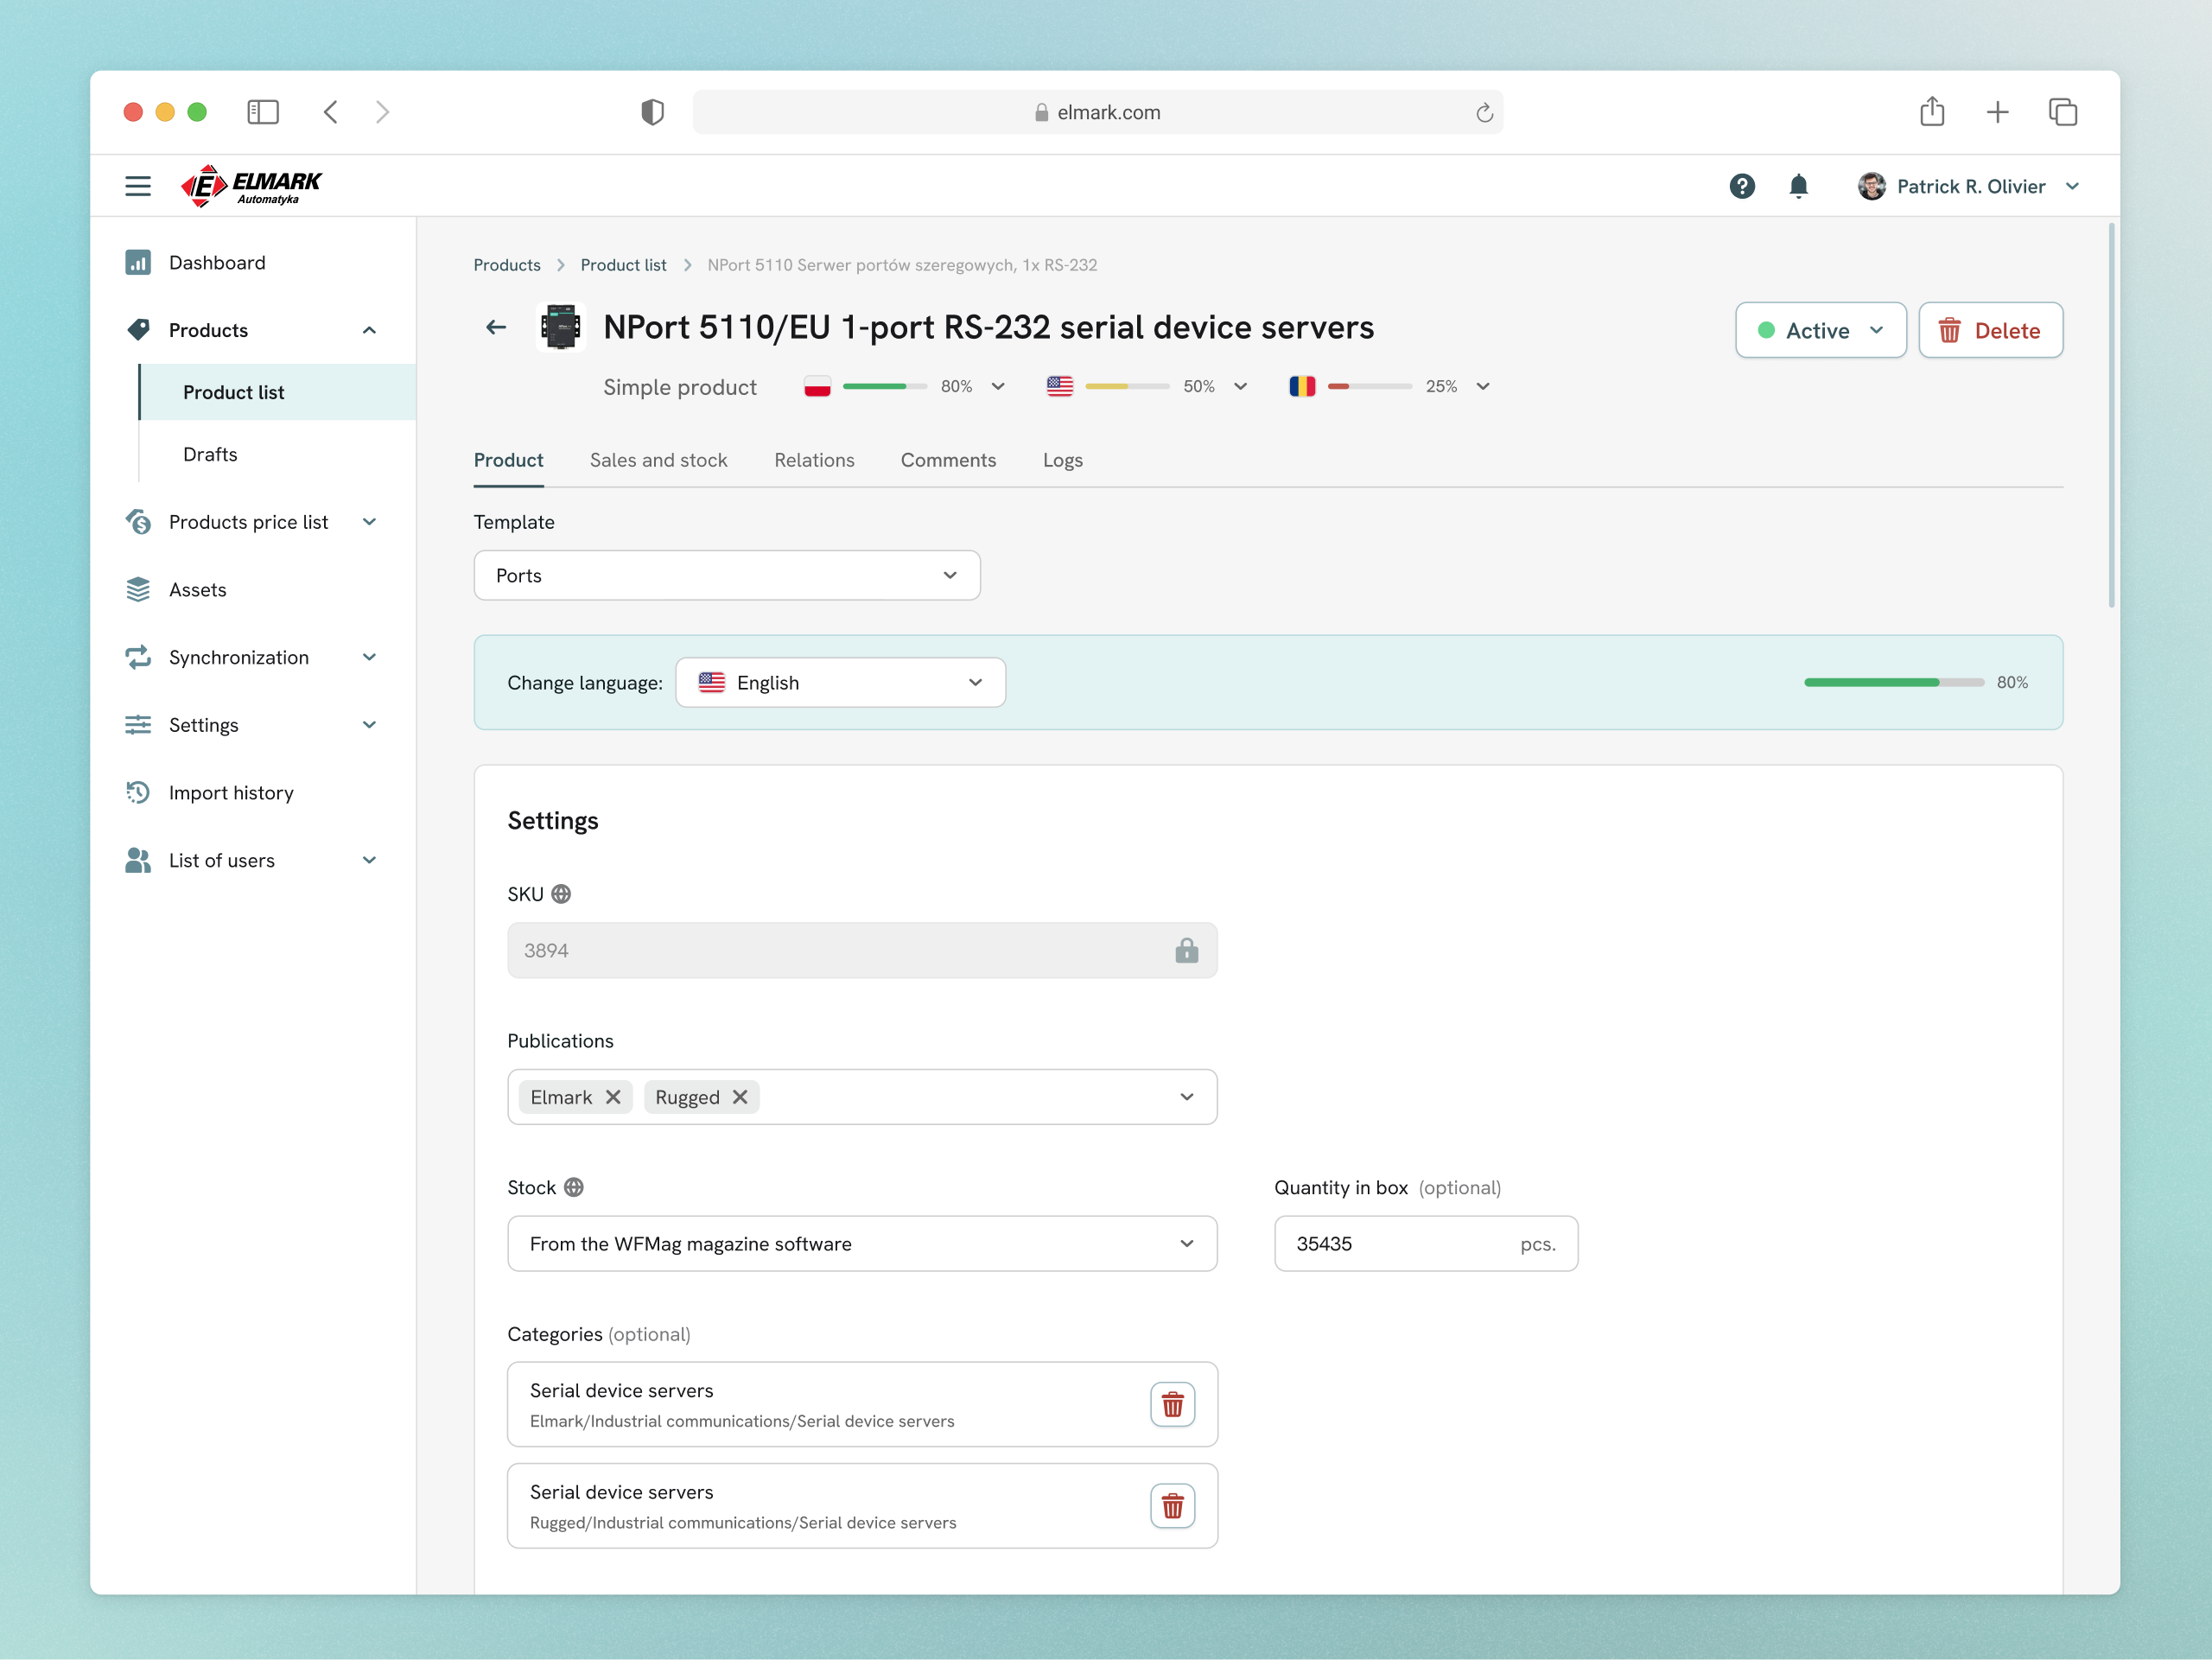Open the hamburger menu icon

click(138, 186)
